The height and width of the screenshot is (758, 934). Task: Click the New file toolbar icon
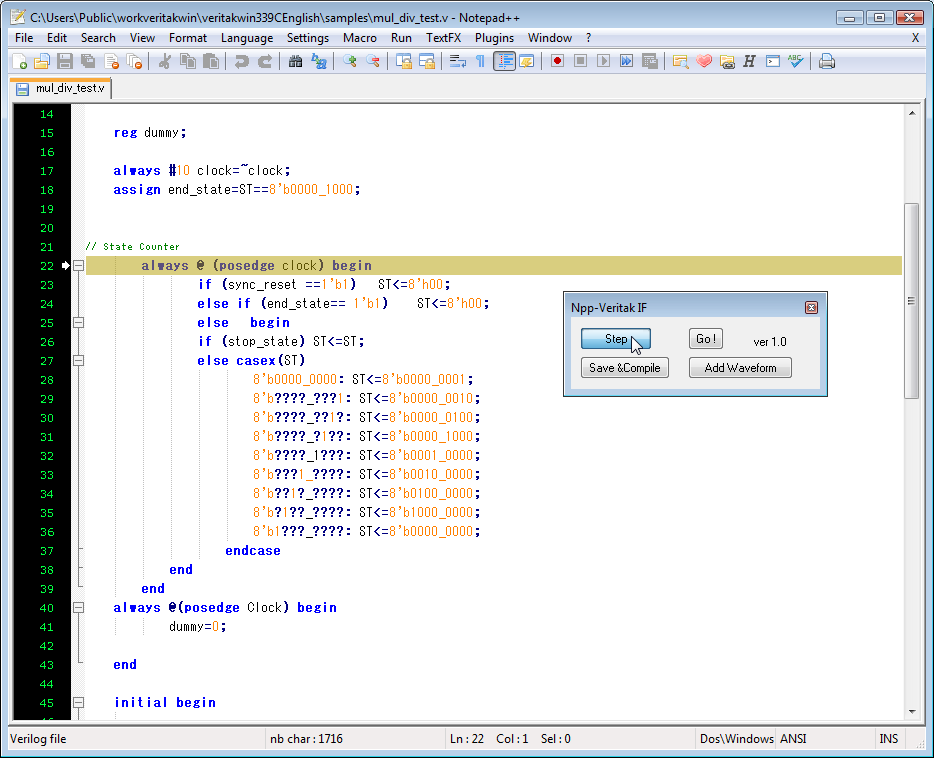coord(19,61)
